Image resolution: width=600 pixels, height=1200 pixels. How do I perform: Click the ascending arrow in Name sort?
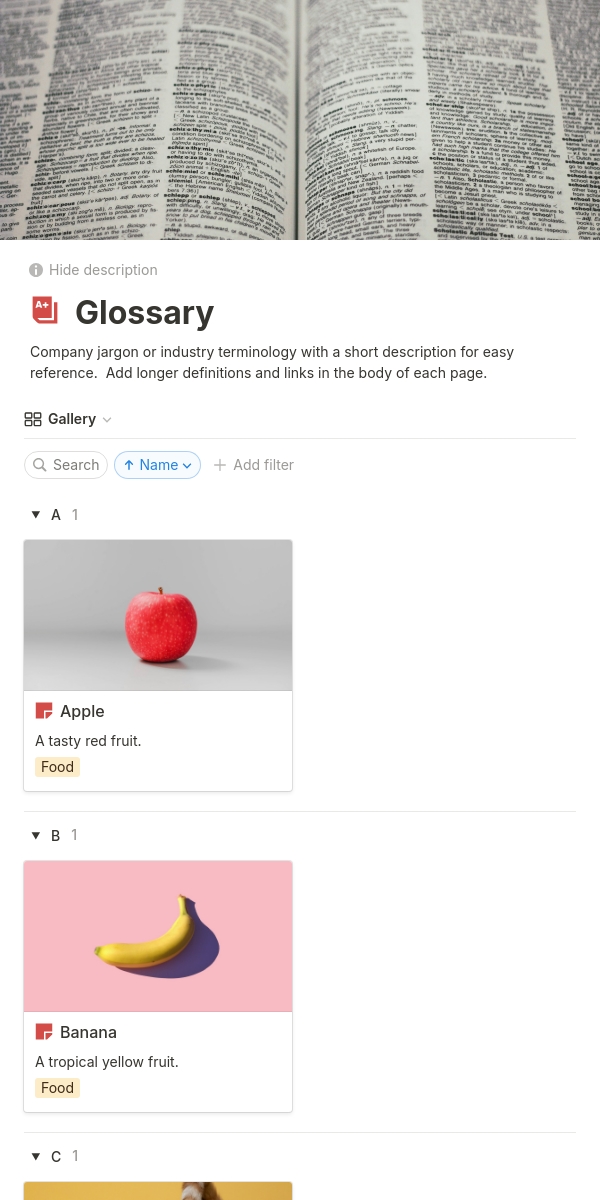pos(129,465)
